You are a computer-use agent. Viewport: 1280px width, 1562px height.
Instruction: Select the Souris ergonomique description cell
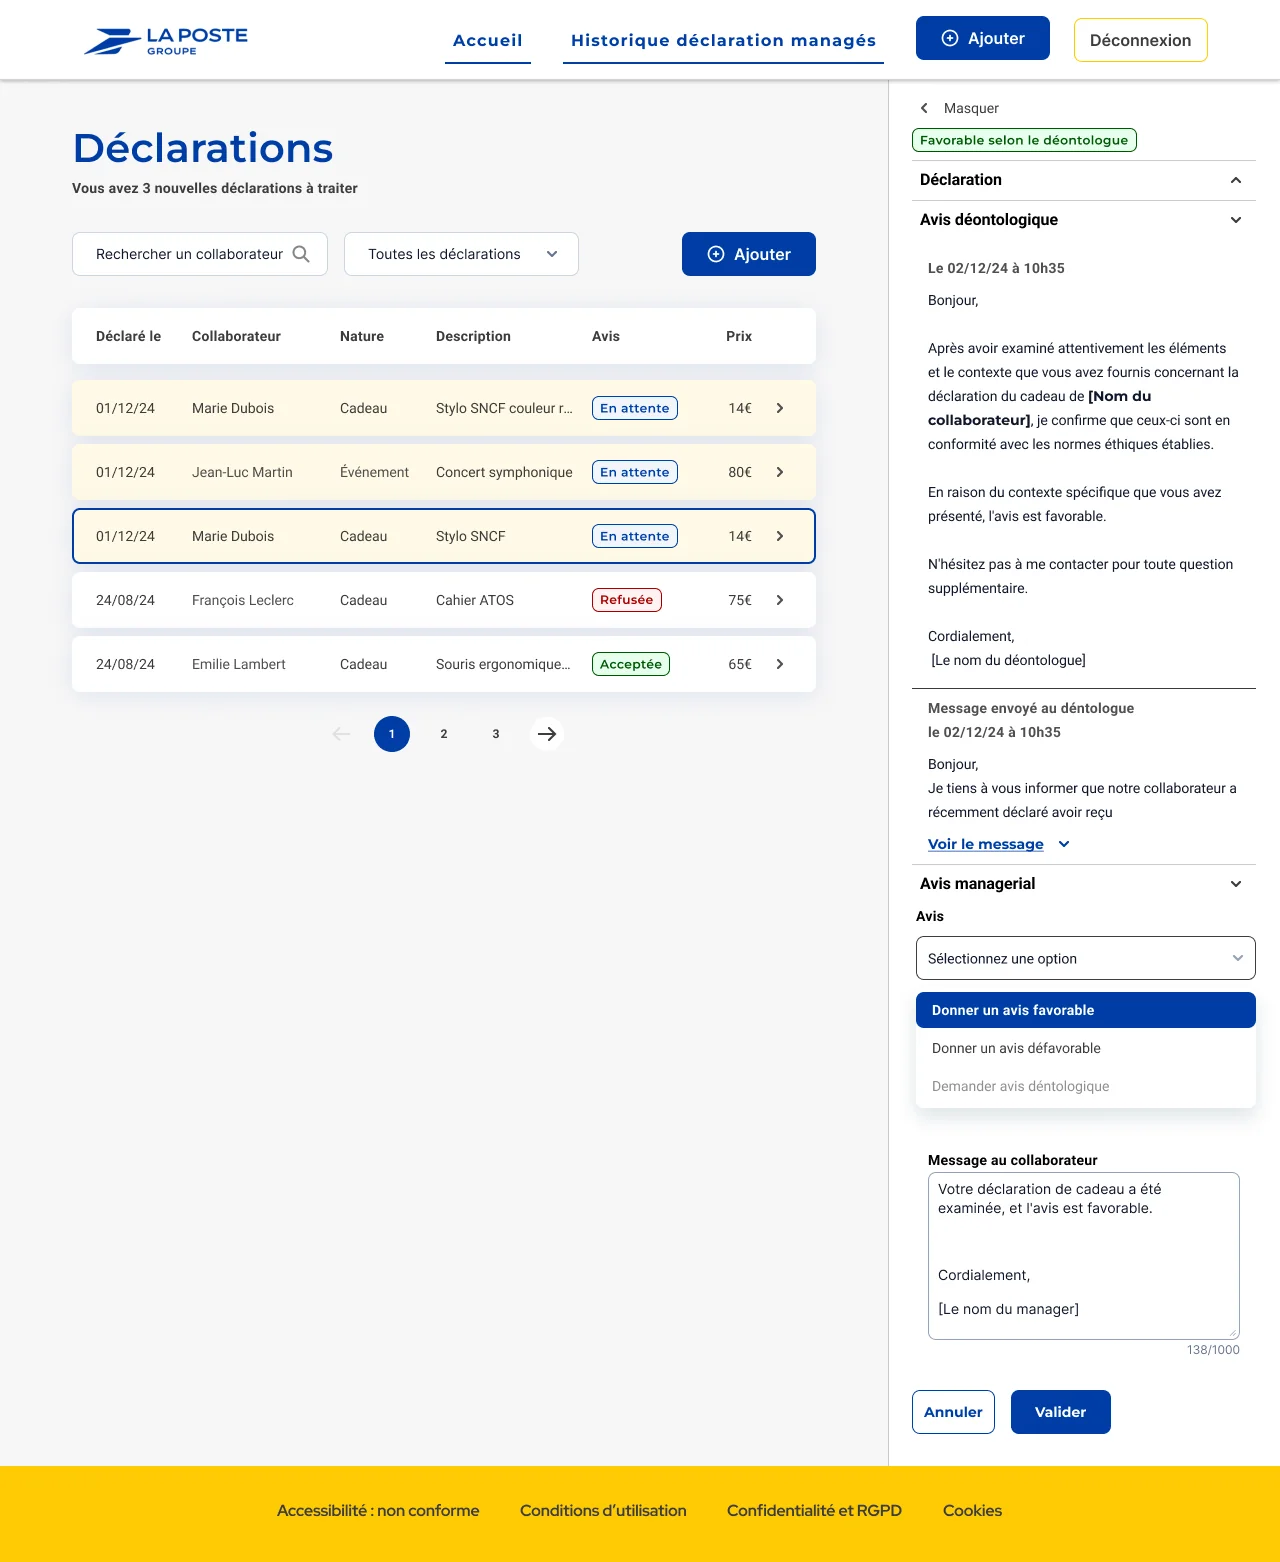pos(503,664)
